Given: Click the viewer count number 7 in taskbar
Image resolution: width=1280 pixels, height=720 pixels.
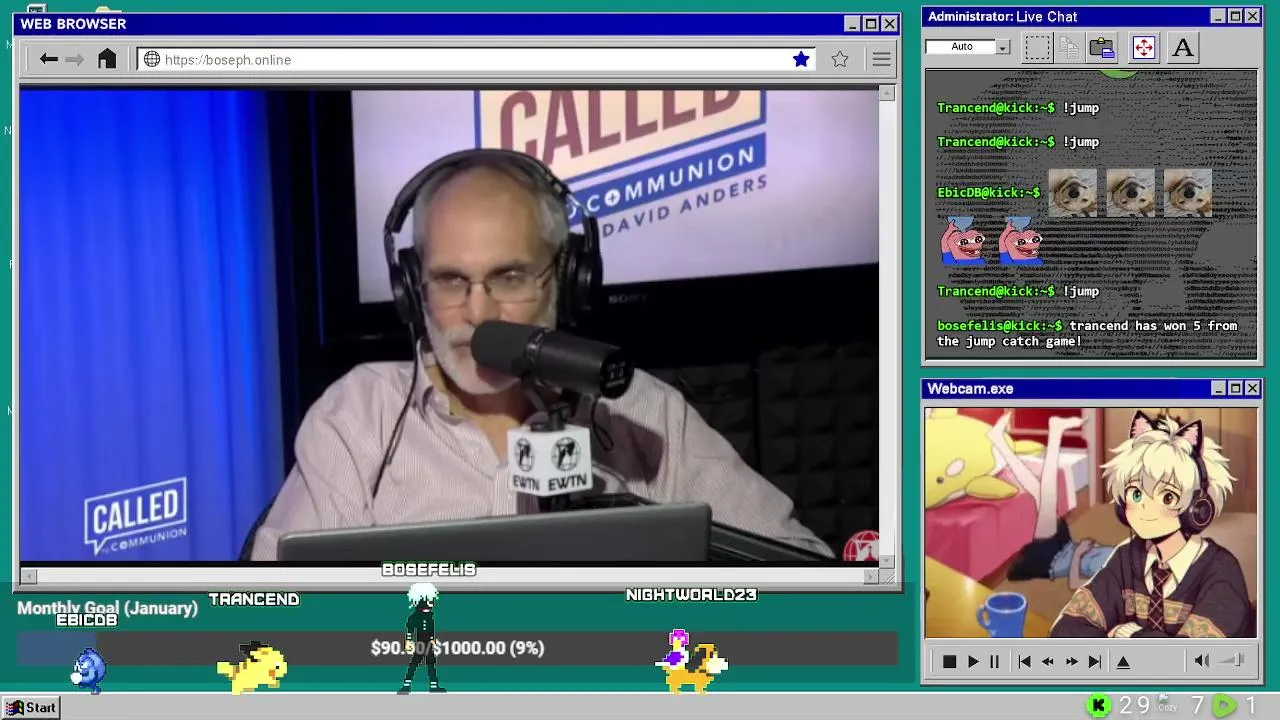Looking at the screenshot, I should point(1197,706).
